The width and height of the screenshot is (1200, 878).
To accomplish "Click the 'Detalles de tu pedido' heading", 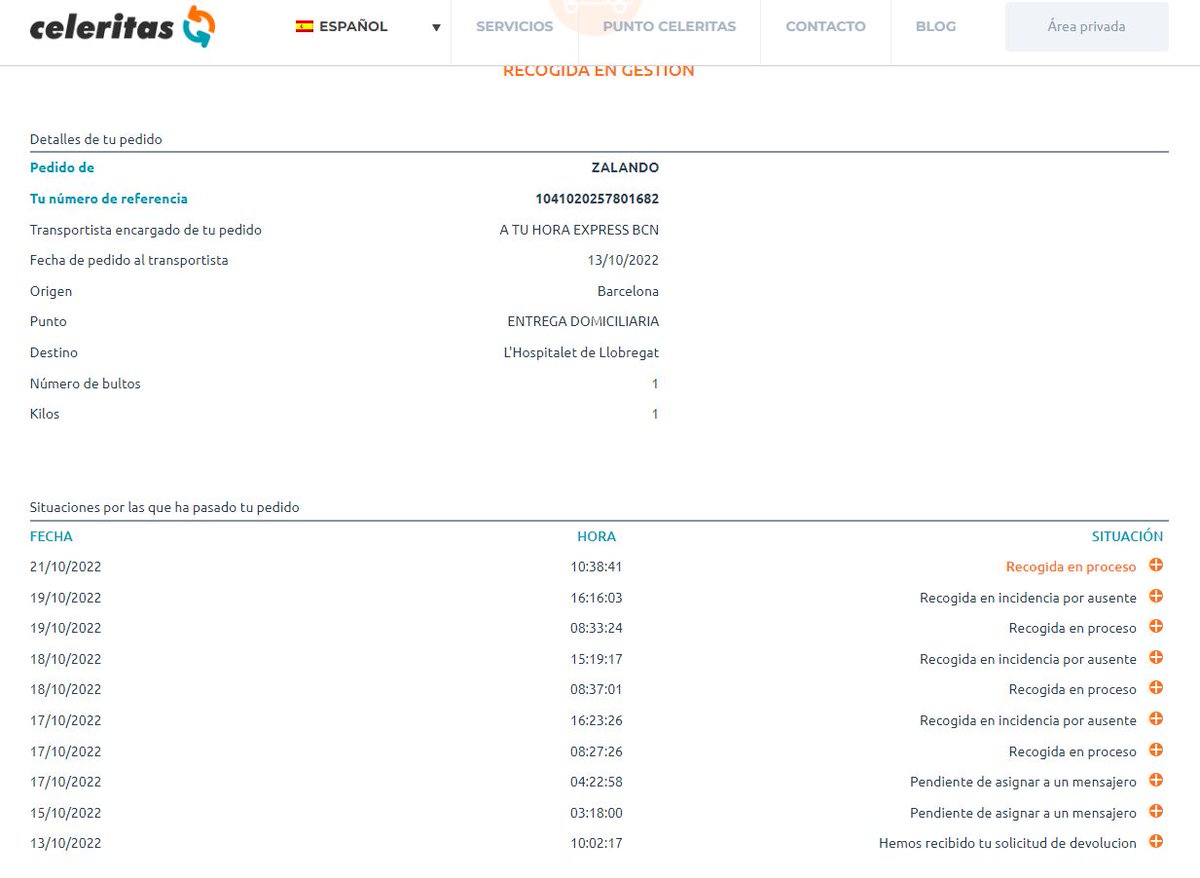I will point(96,139).
